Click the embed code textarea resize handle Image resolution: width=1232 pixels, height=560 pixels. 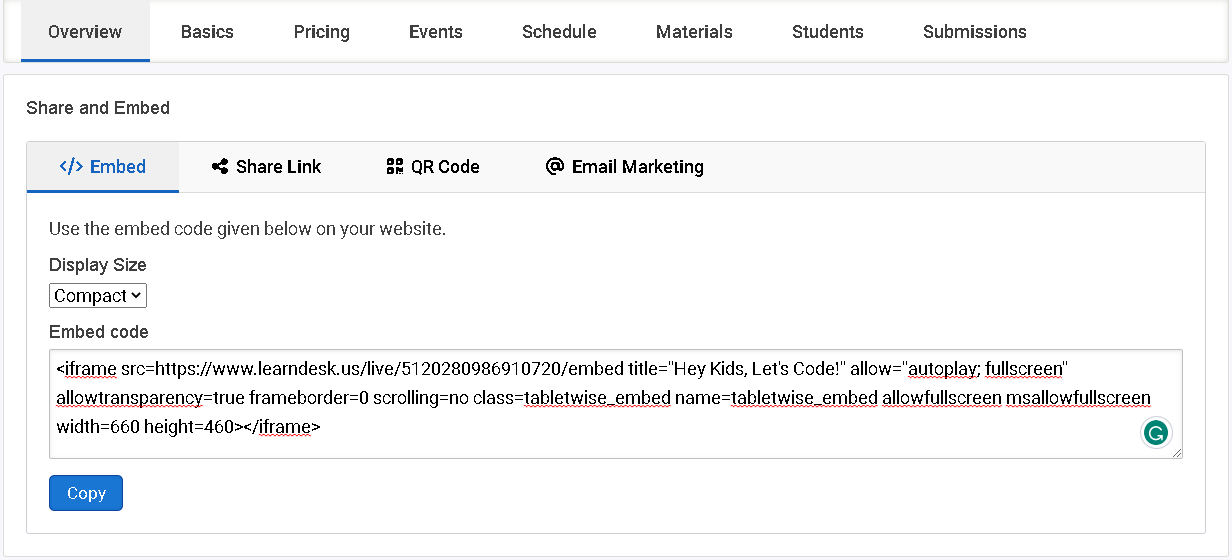(x=1177, y=453)
